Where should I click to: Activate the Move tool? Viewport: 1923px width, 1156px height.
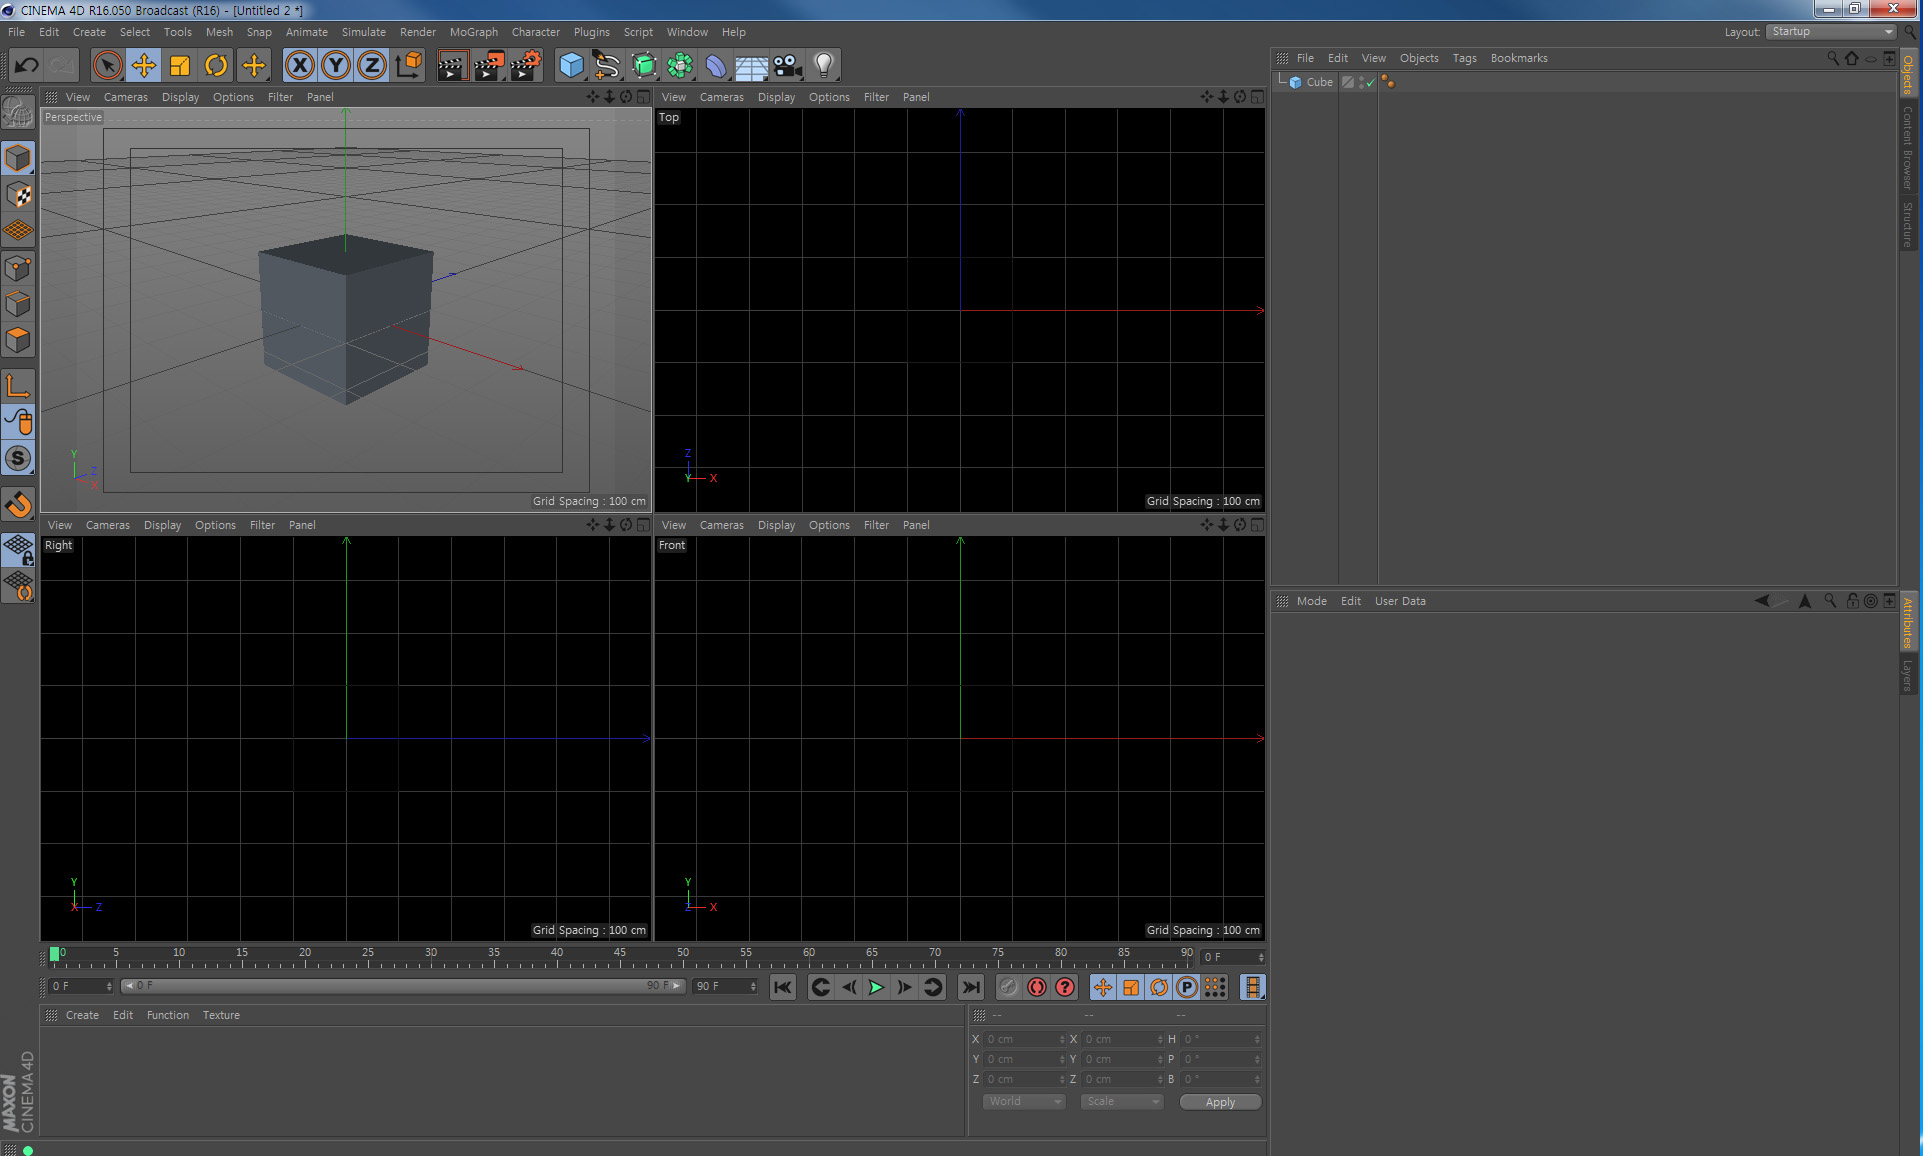click(x=144, y=66)
